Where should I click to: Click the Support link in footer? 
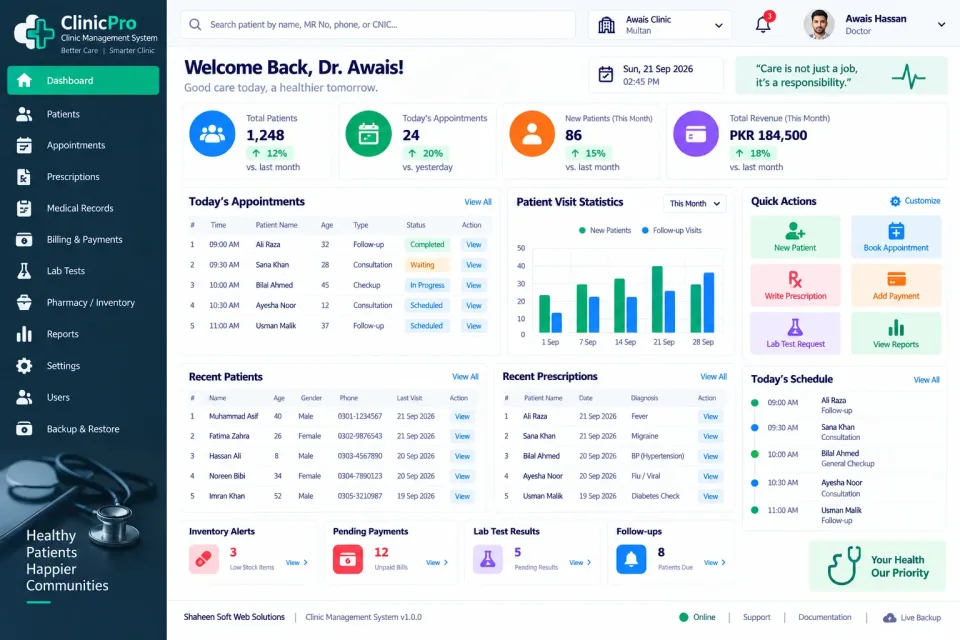(x=757, y=617)
